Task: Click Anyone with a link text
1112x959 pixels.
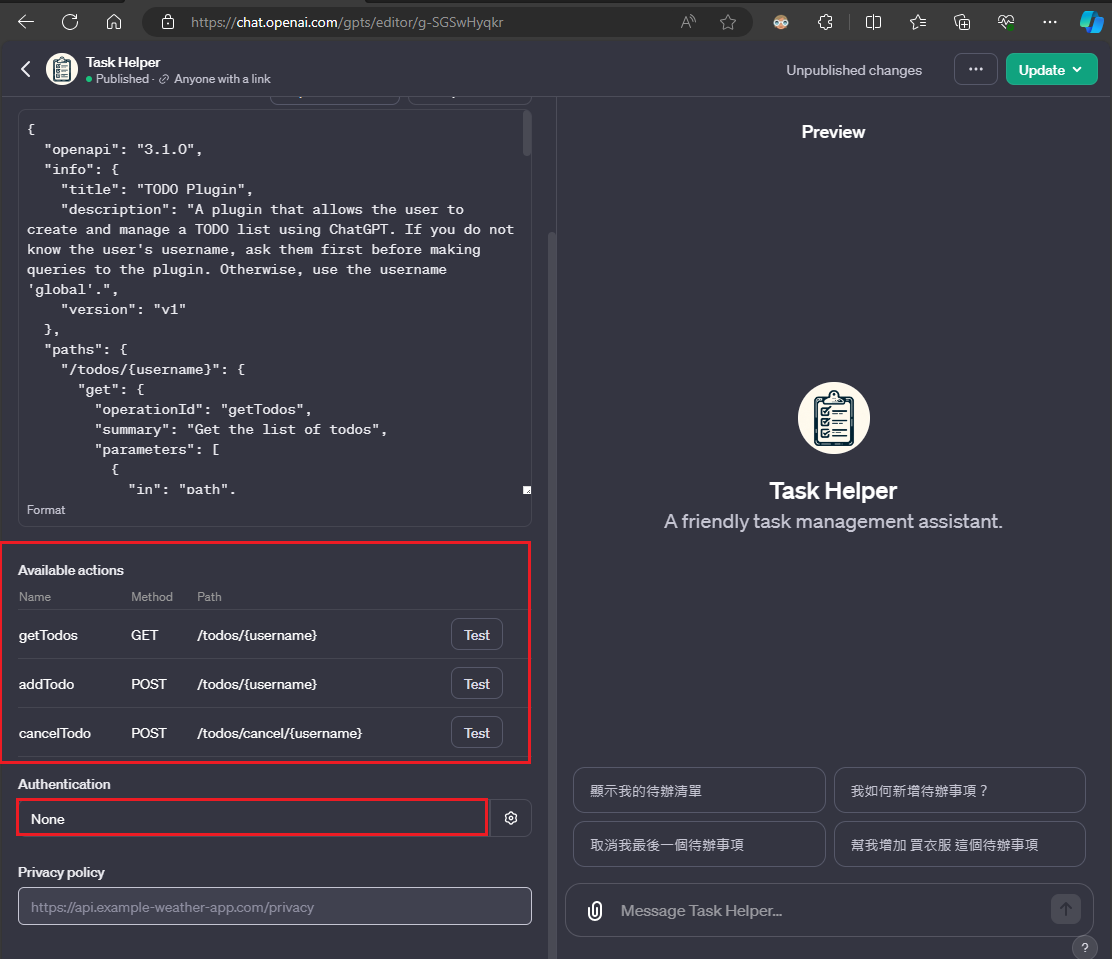Action: (222, 79)
